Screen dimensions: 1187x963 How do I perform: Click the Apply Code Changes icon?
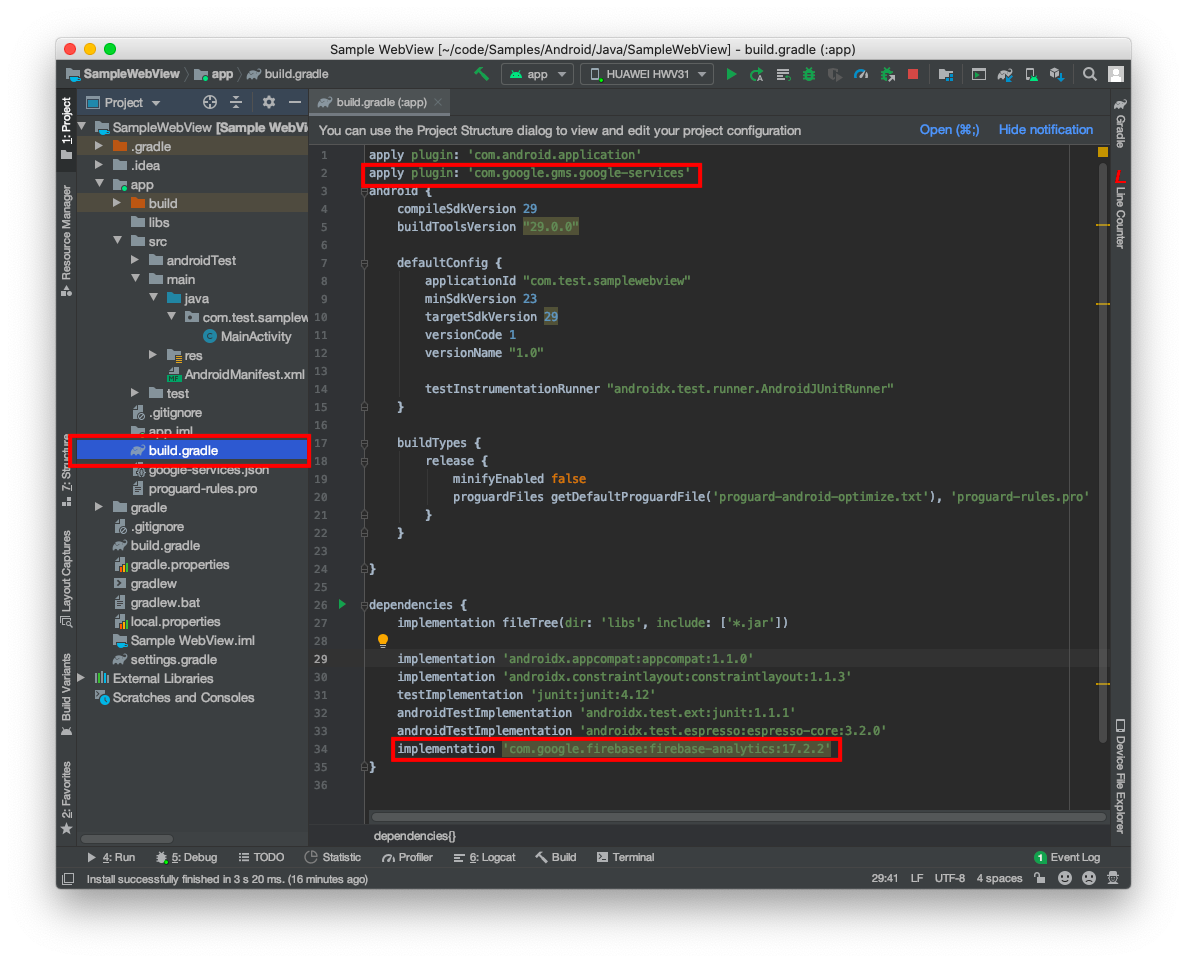click(783, 74)
